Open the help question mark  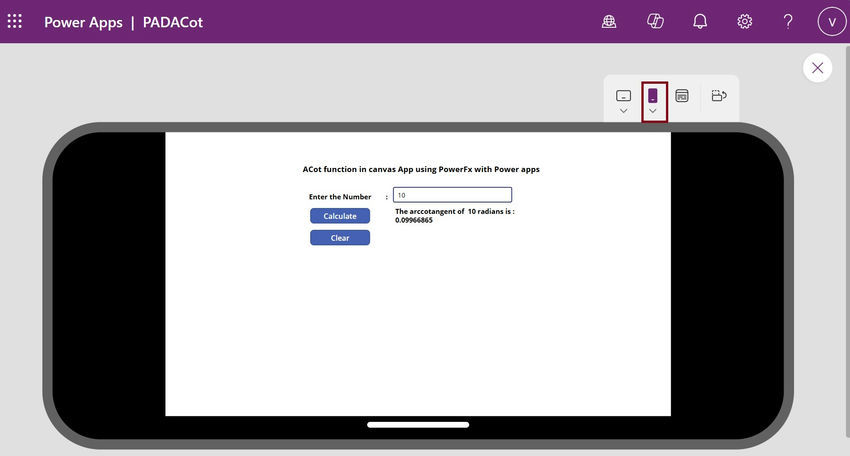pyautogui.click(x=788, y=21)
